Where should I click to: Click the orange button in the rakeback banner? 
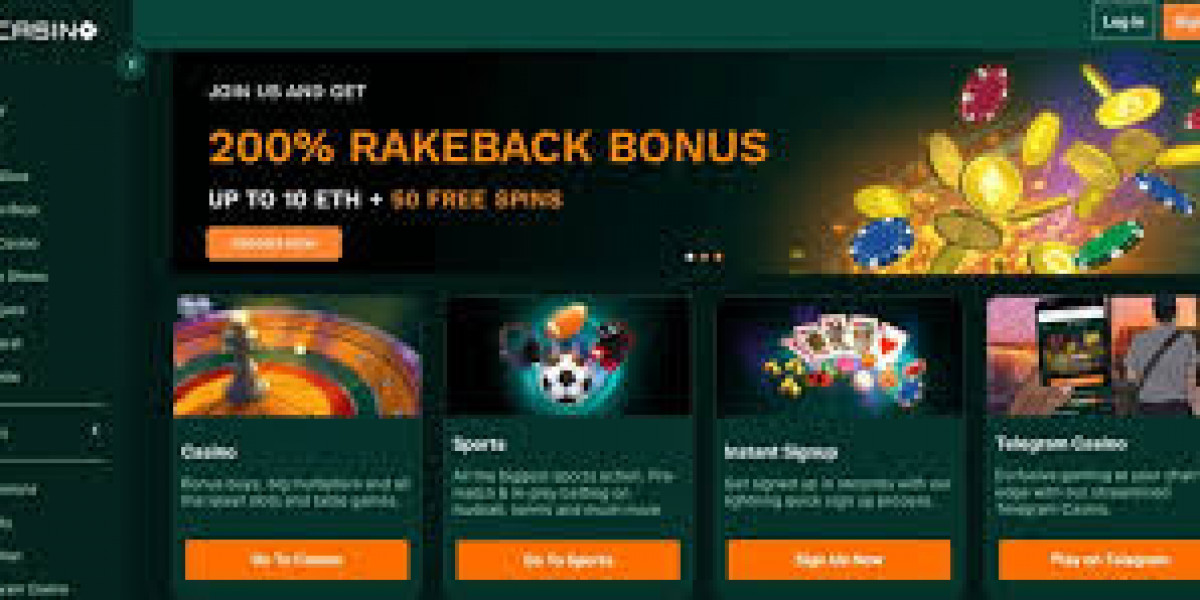click(x=274, y=243)
